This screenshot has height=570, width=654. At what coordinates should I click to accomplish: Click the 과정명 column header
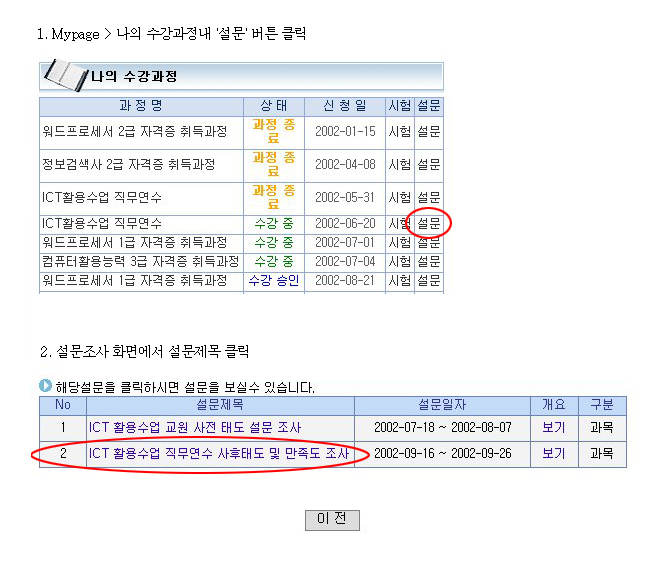click(141, 106)
